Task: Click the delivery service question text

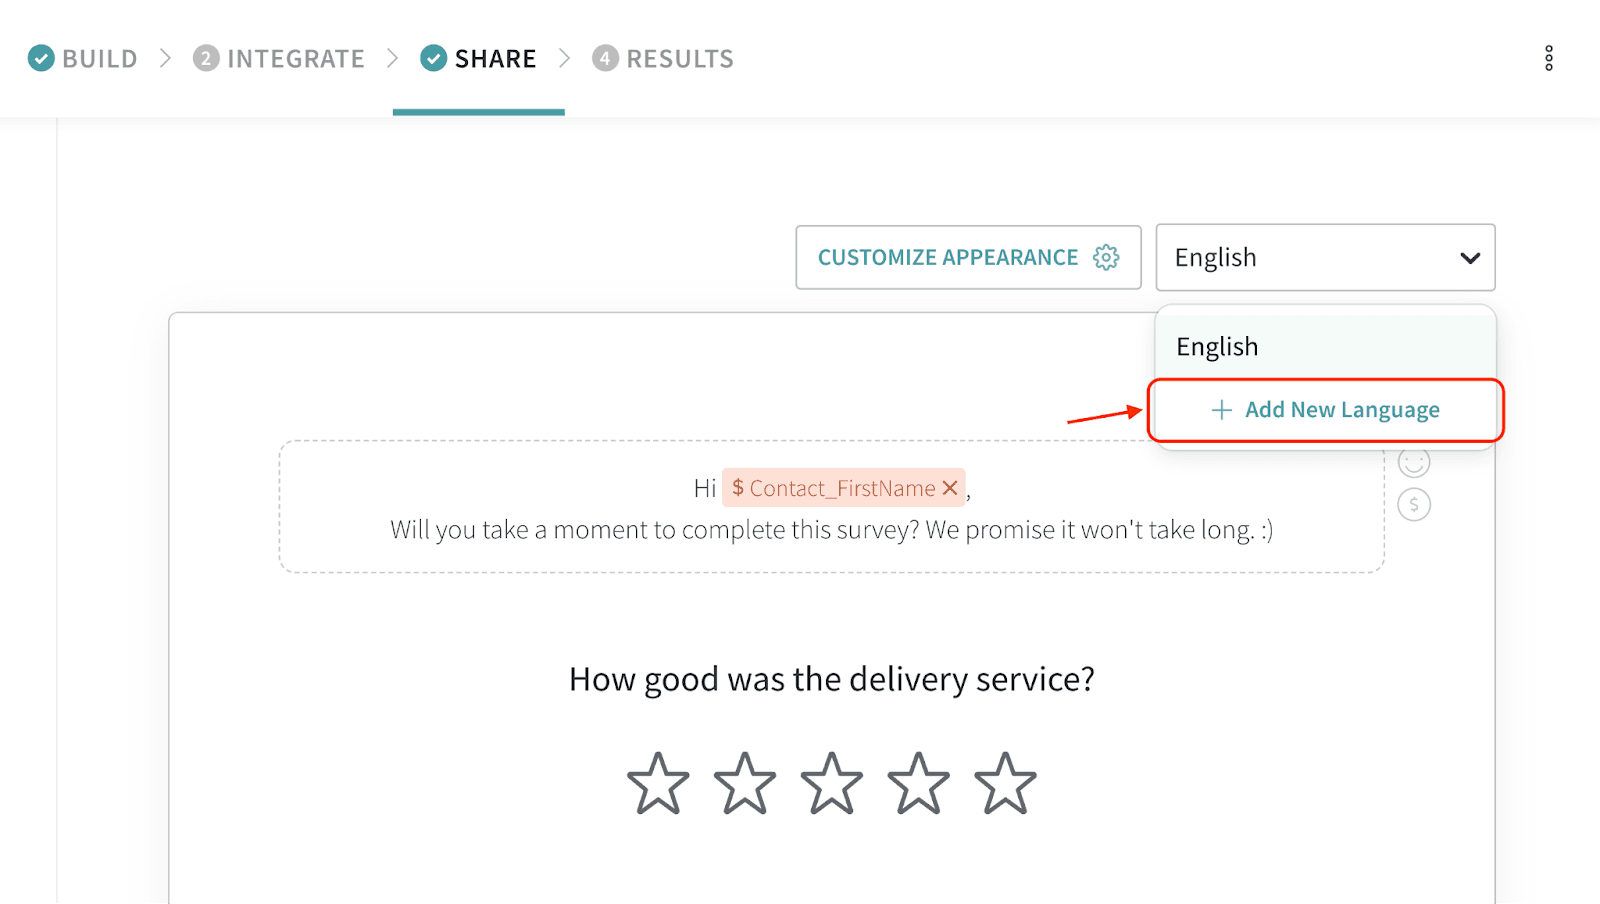Action: coord(831,680)
